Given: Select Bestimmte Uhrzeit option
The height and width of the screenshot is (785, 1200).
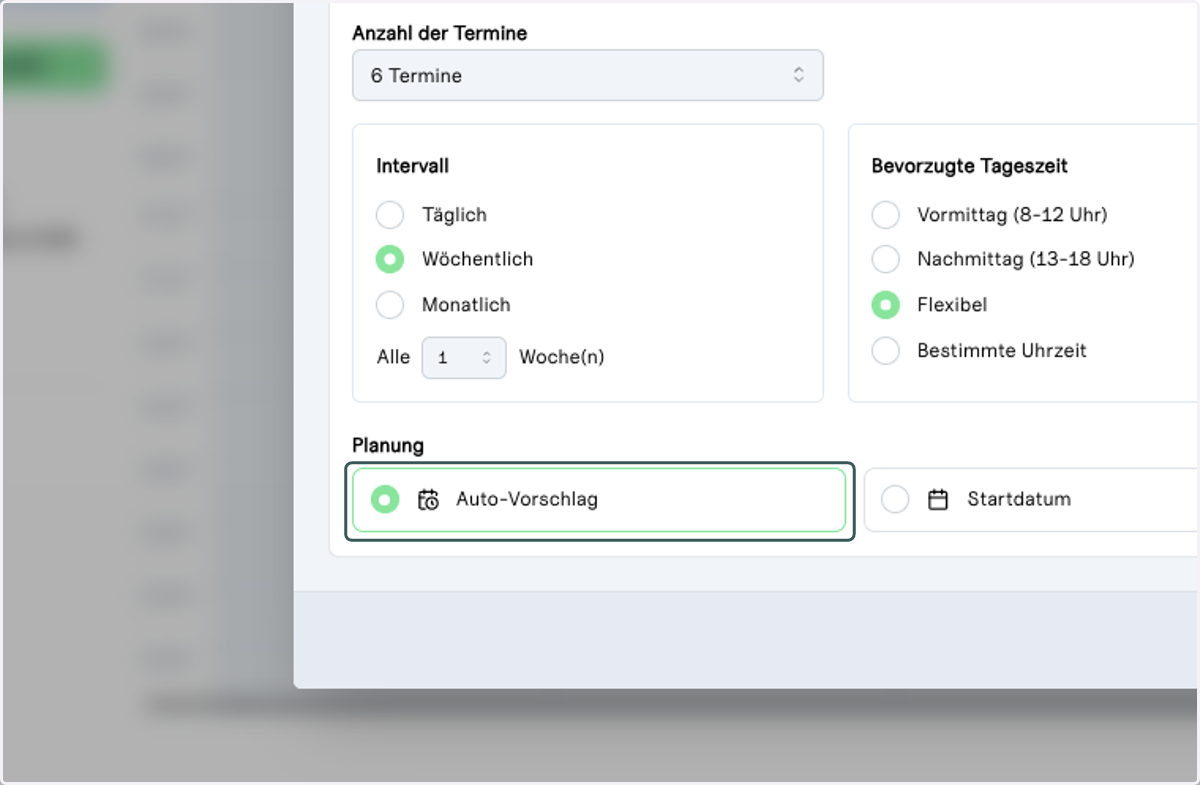Looking at the screenshot, I should coord(885,351).
